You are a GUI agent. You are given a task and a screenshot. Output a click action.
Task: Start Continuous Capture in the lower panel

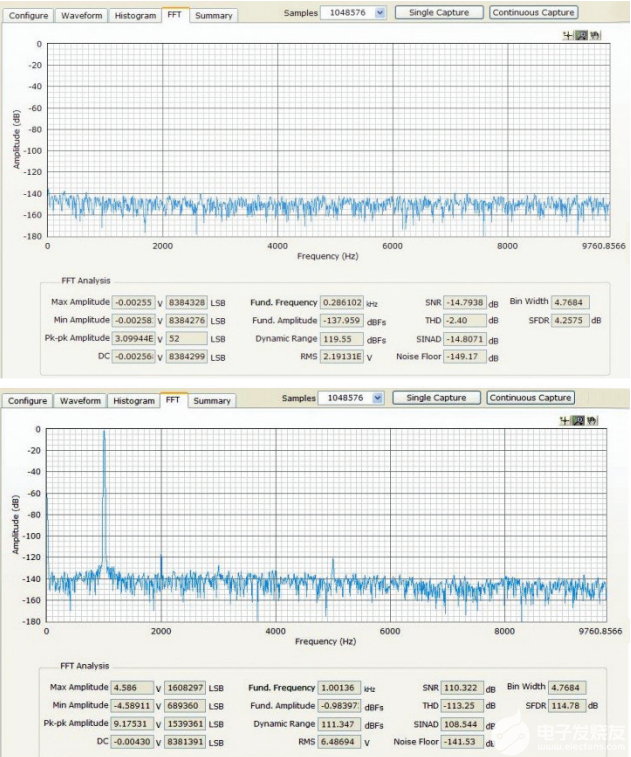coord(530,398)
